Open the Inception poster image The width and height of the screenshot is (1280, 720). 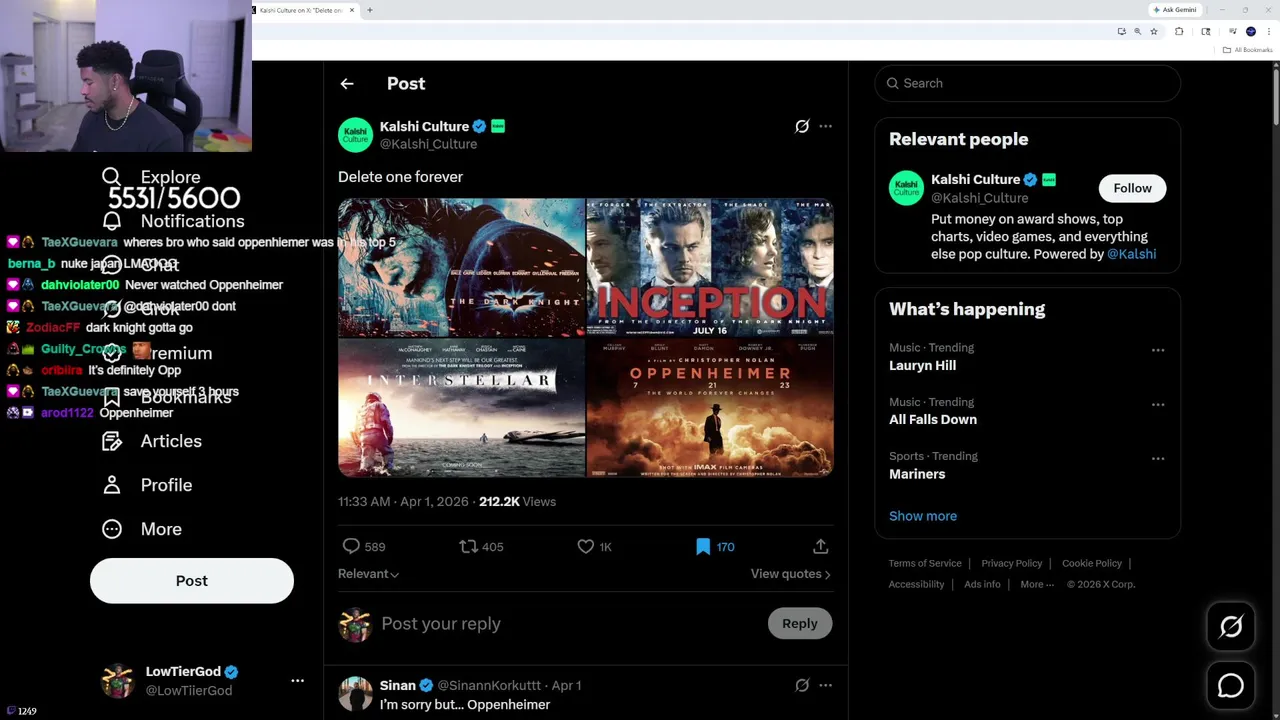coord(710,268)
